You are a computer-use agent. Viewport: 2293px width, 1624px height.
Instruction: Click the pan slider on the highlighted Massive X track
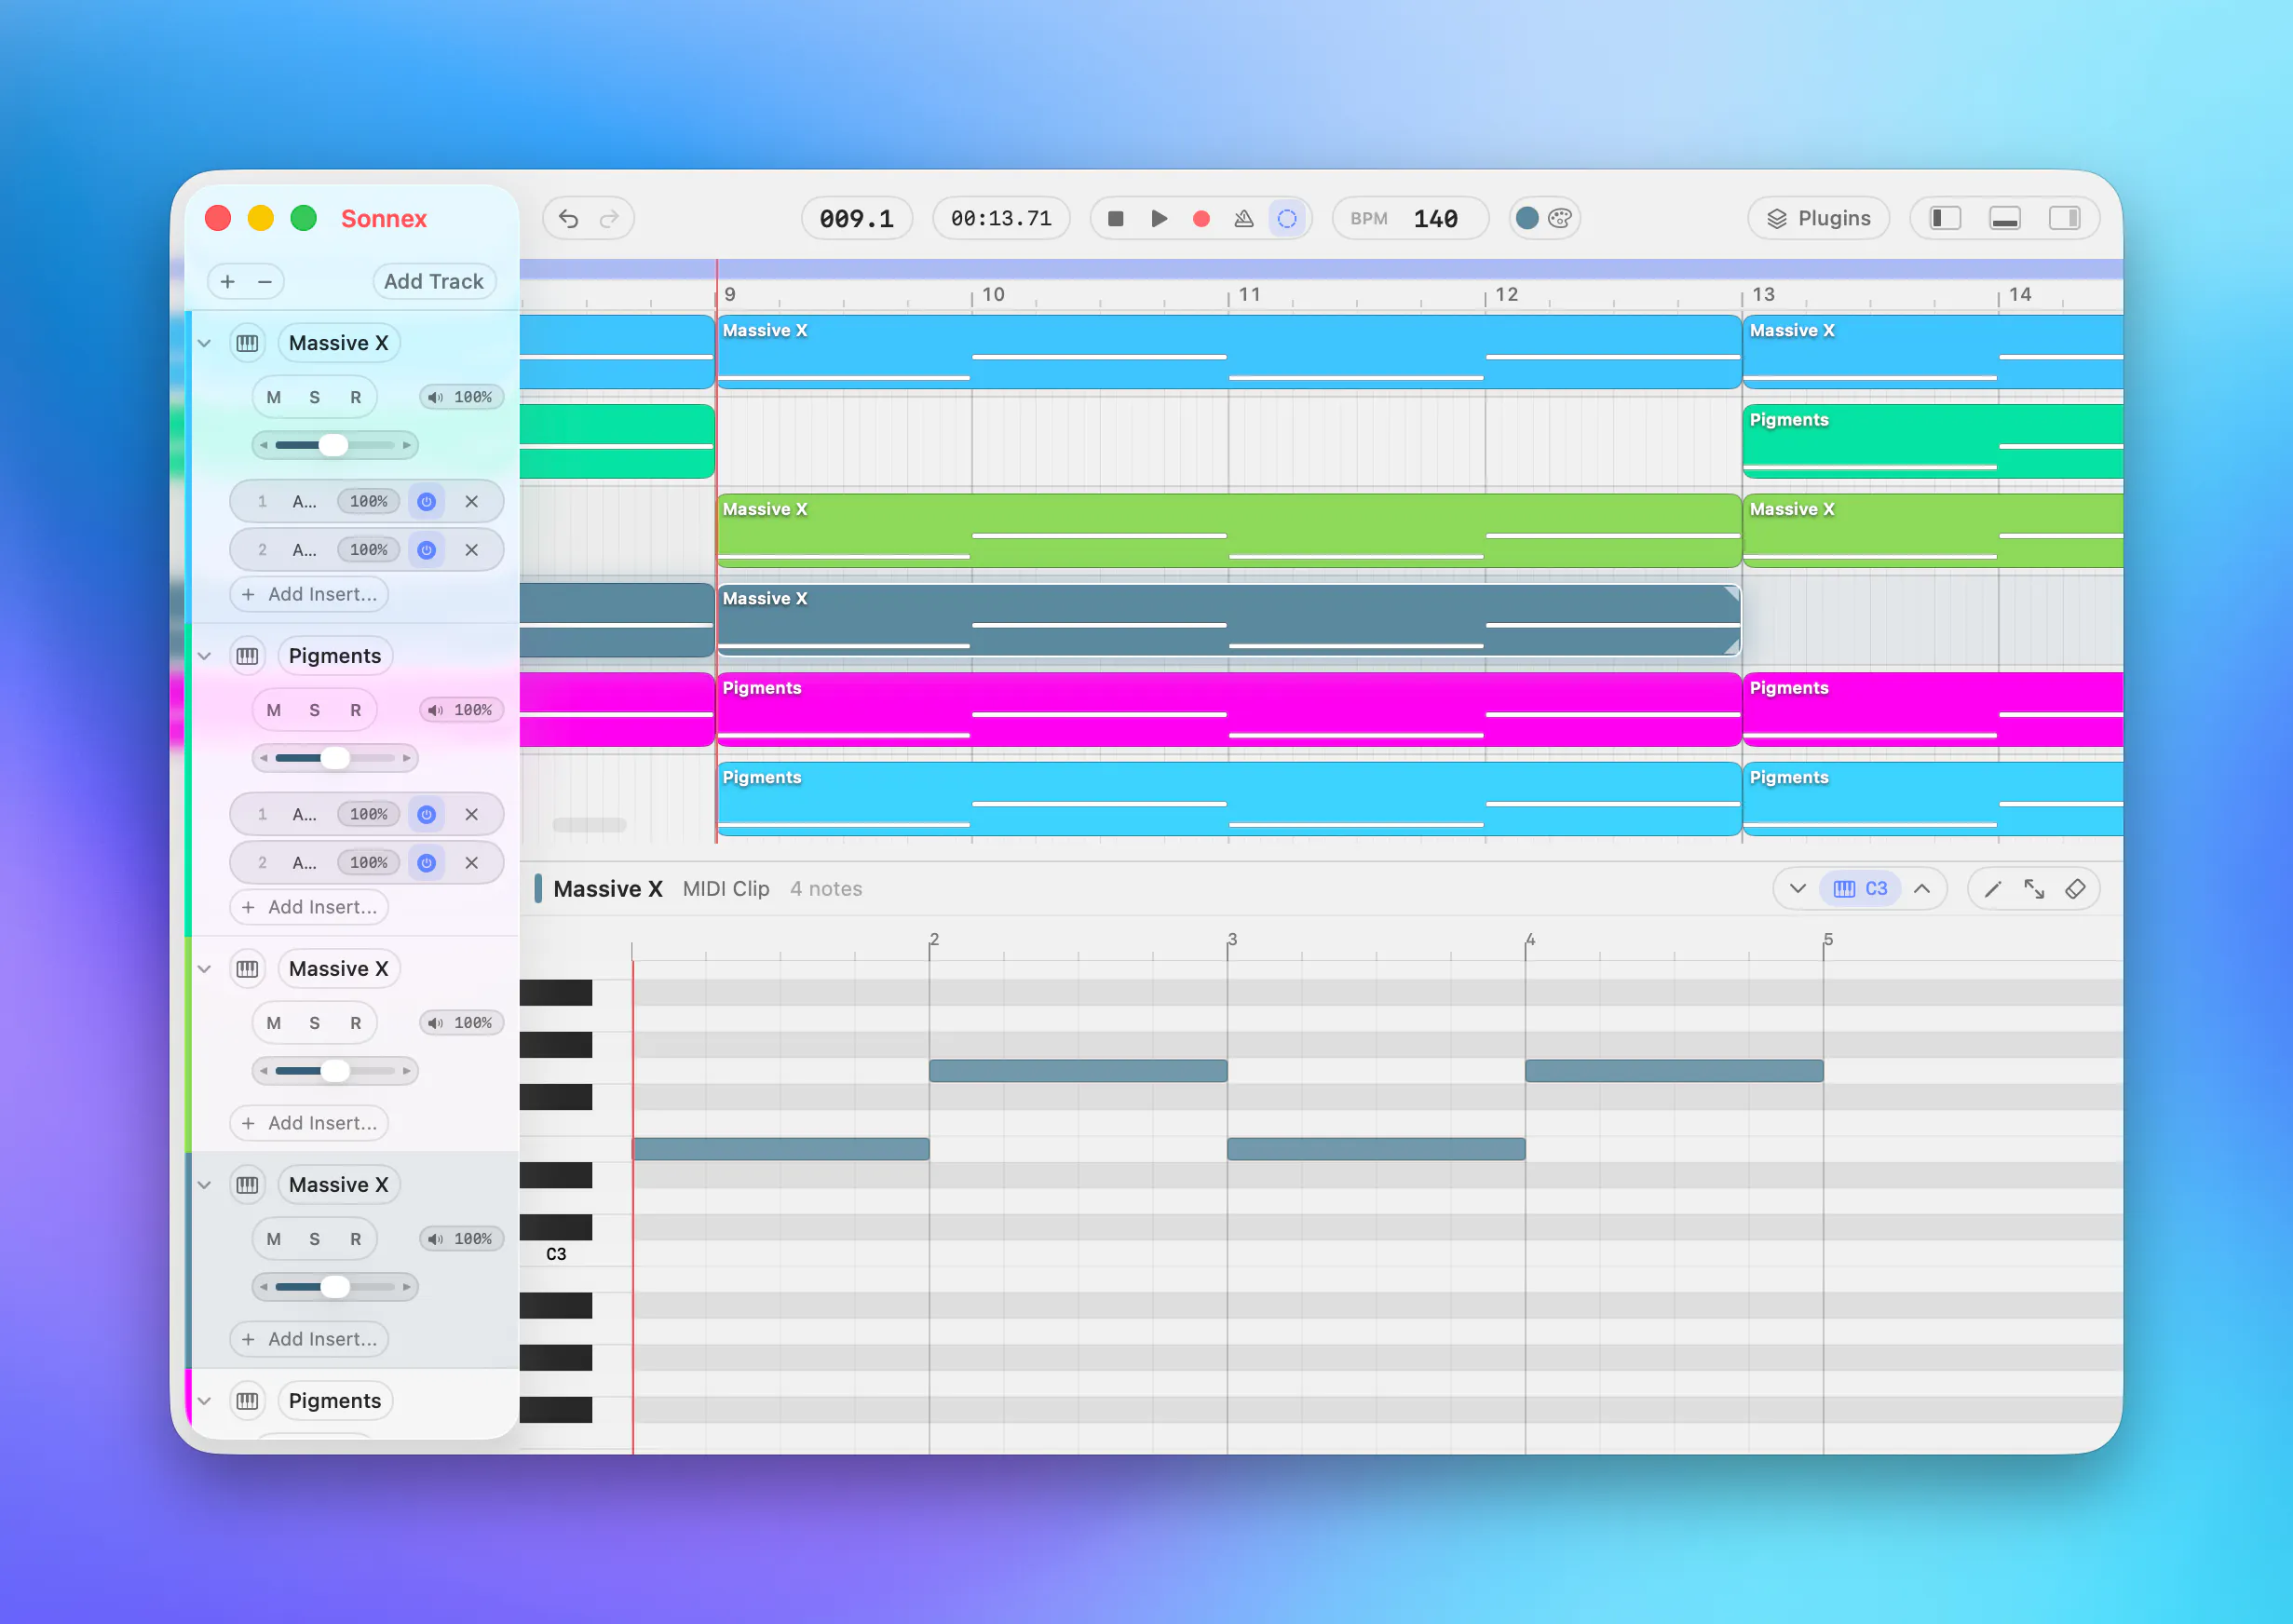[335, 1288]
